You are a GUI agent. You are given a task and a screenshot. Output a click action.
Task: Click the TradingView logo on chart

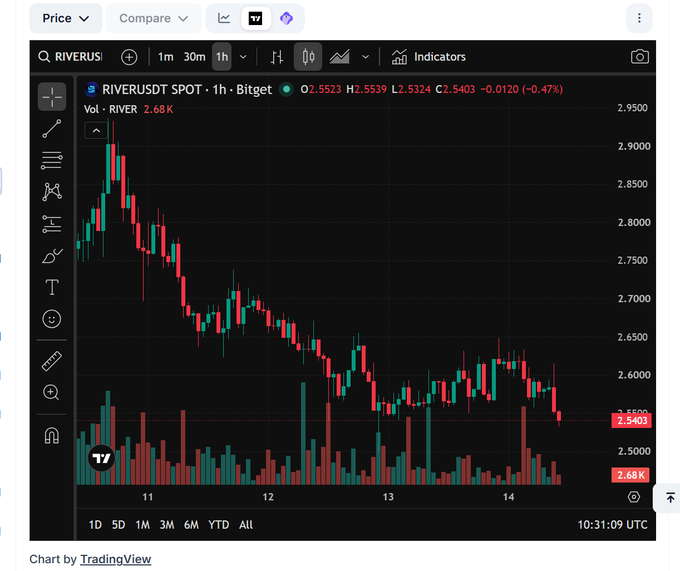(x=101, y=458)
